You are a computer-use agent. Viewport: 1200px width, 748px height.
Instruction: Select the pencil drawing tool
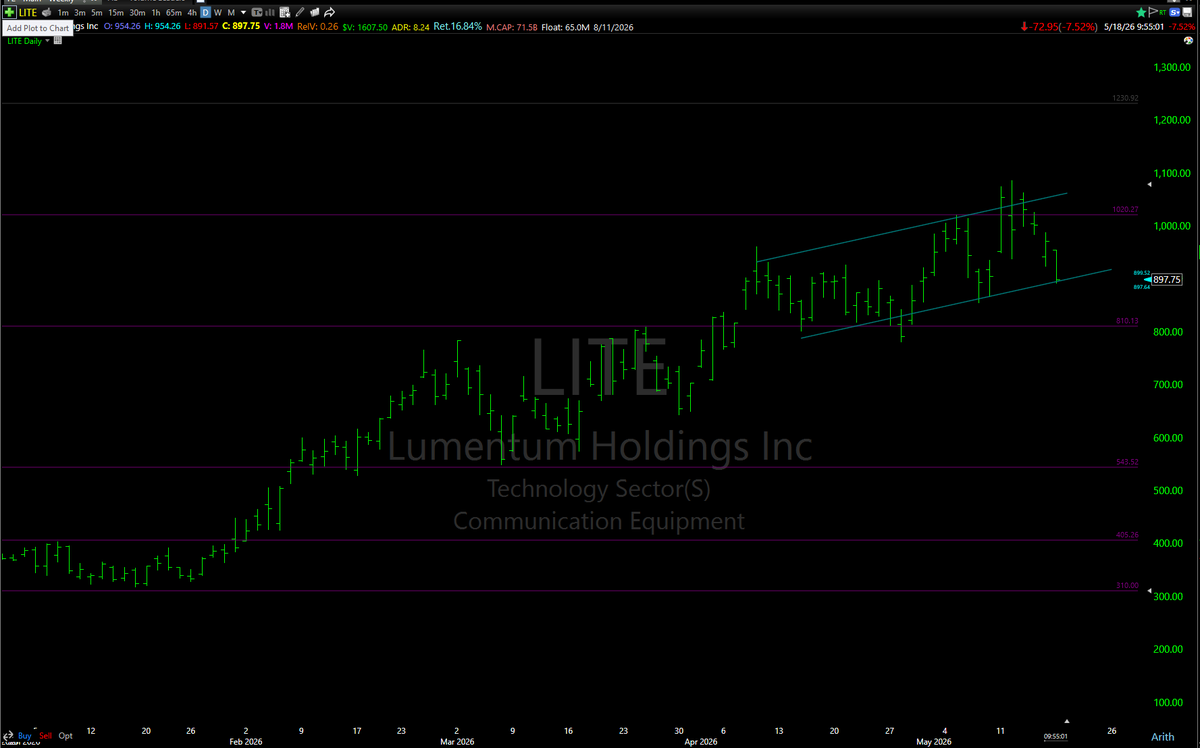(300, 13)
